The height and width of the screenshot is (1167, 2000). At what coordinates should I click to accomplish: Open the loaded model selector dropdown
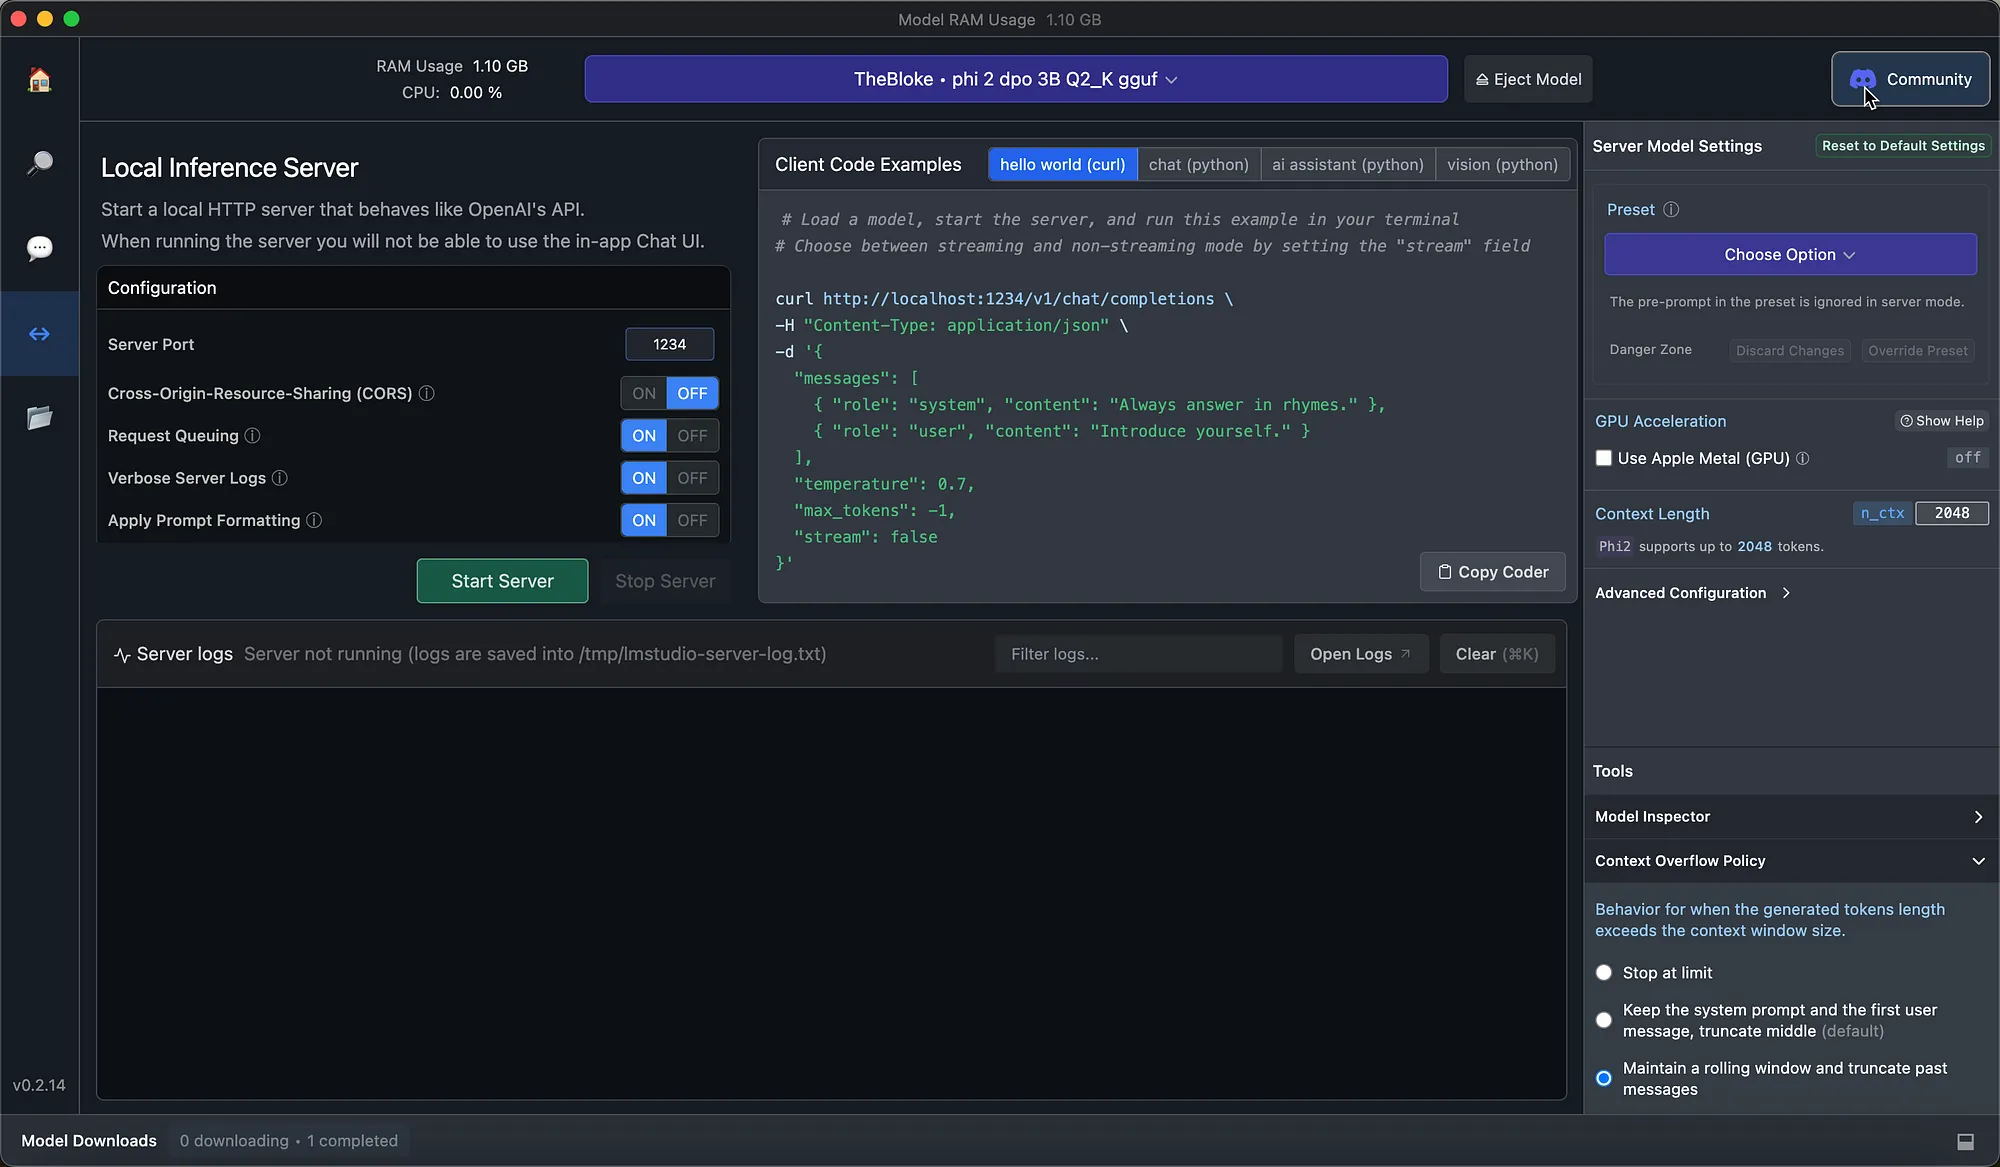pos(1015,79)
